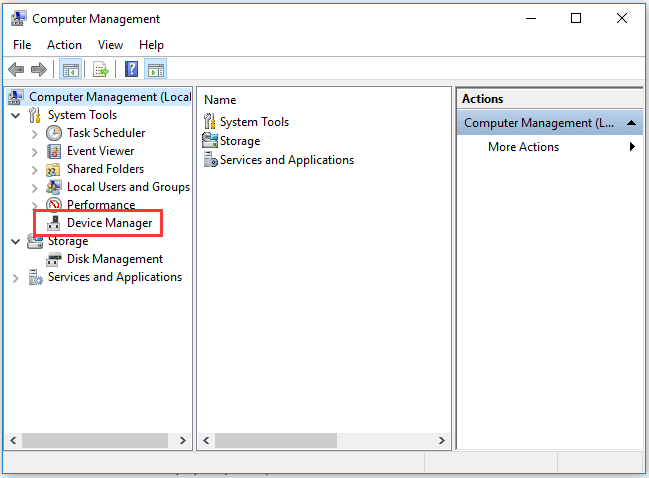Click the Forward arrow toolbar icon
The image size is (649, 478).
tap(39, 69)
